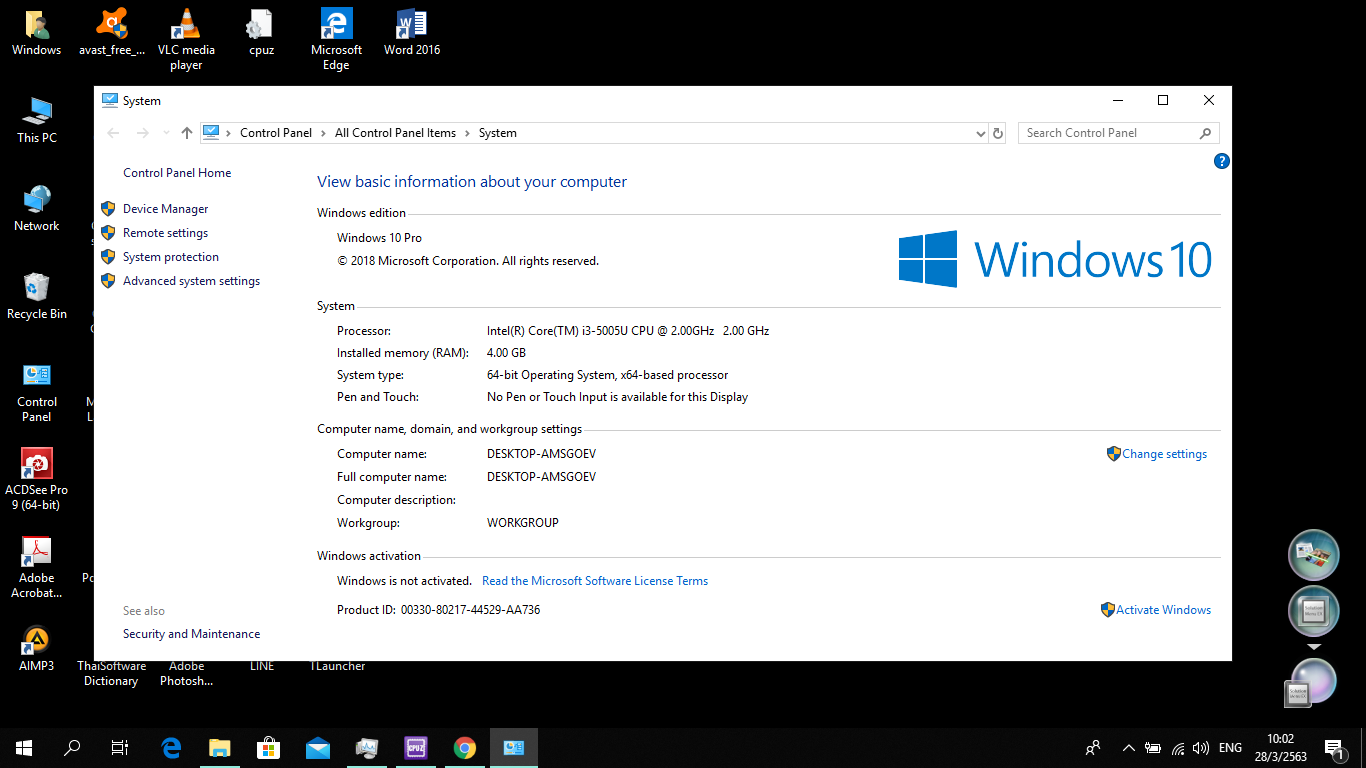Open Device Manager link
Image resolution: width=1366 pixels, height=768 pixels.
click(166, 209)
